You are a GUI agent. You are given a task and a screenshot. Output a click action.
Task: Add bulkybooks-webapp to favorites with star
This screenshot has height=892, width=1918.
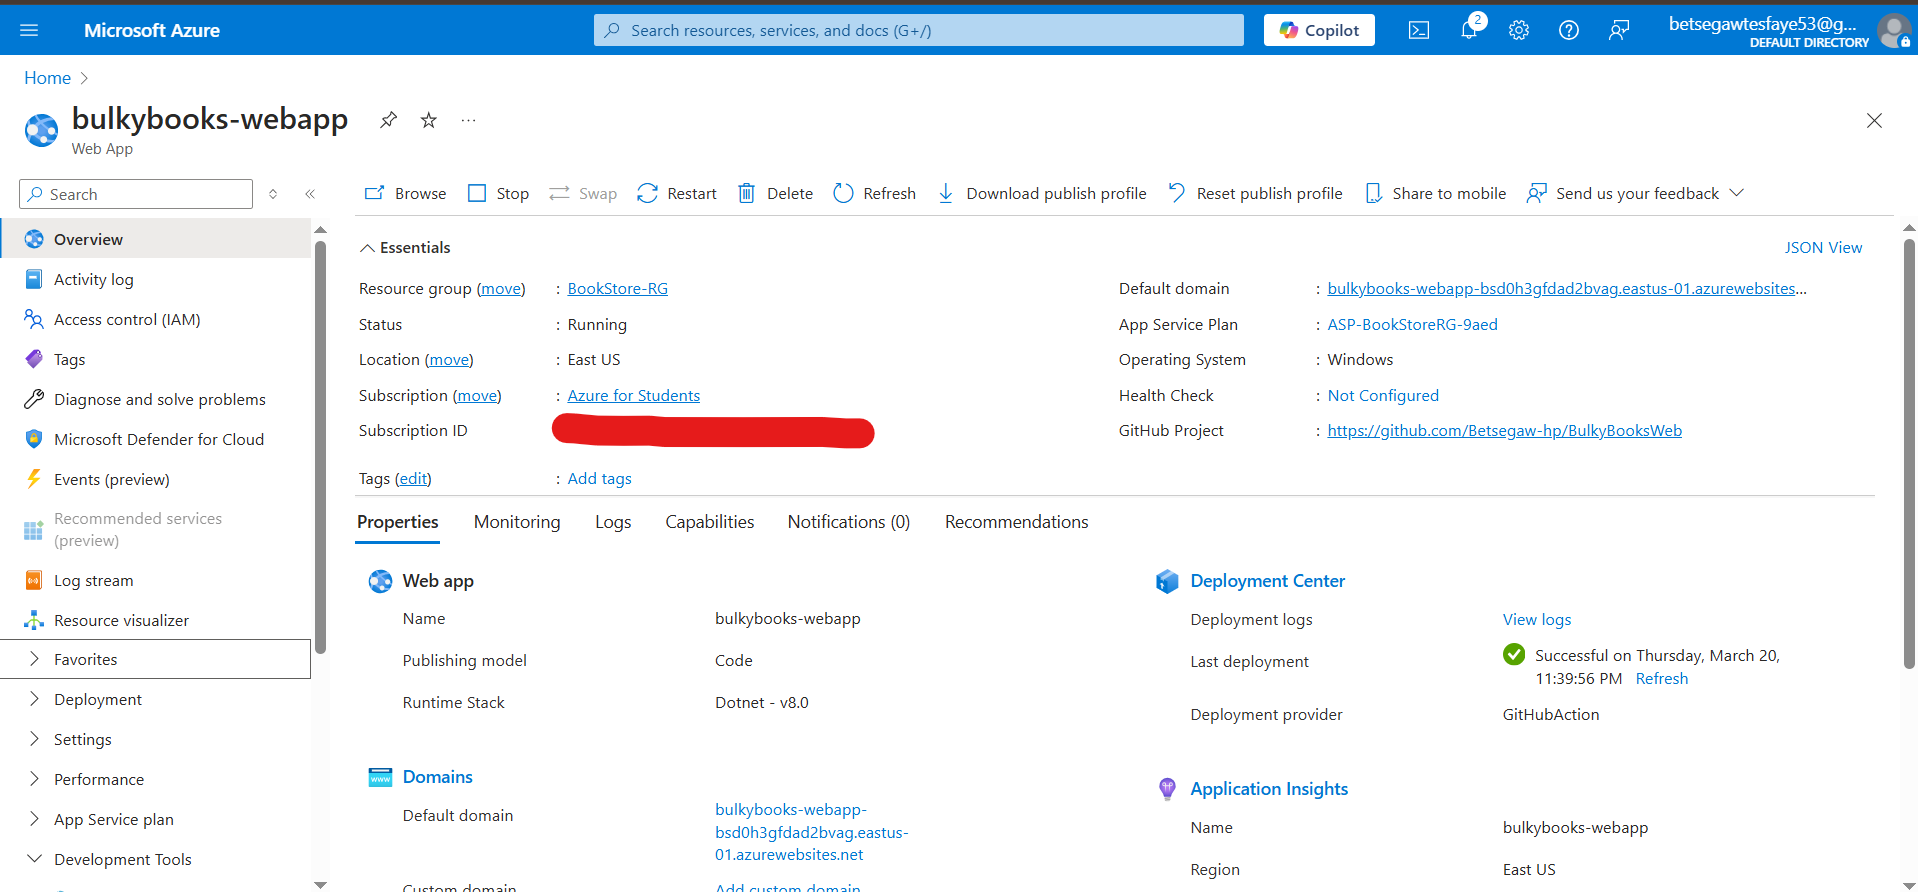pyautogui.click(x=429, y=120)
